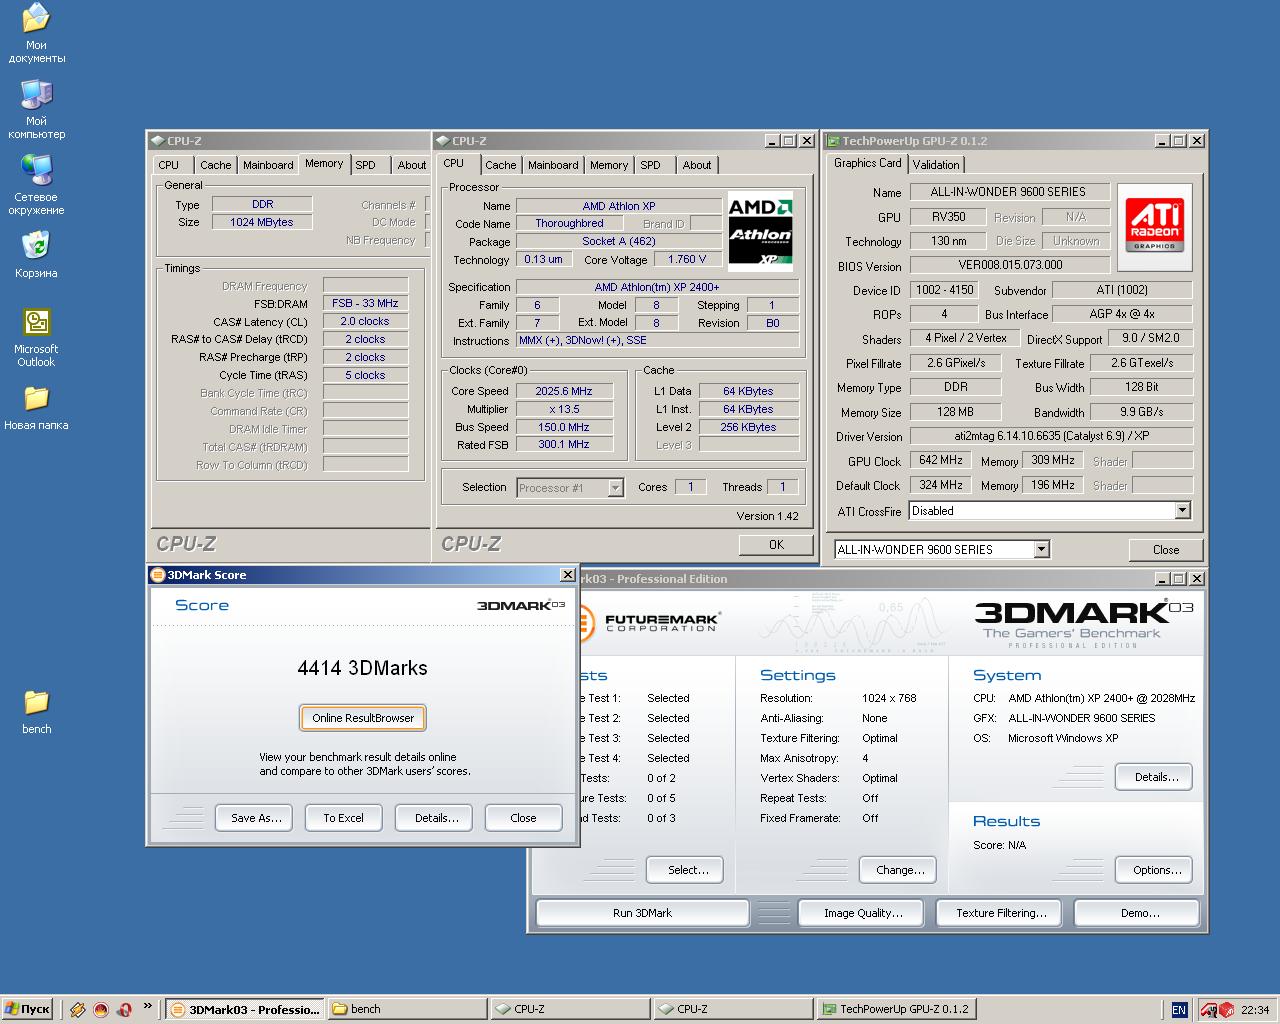Click the System Details button in 3DMark03
The image size is (1280, 1024).
click(x=1155, y=777)
